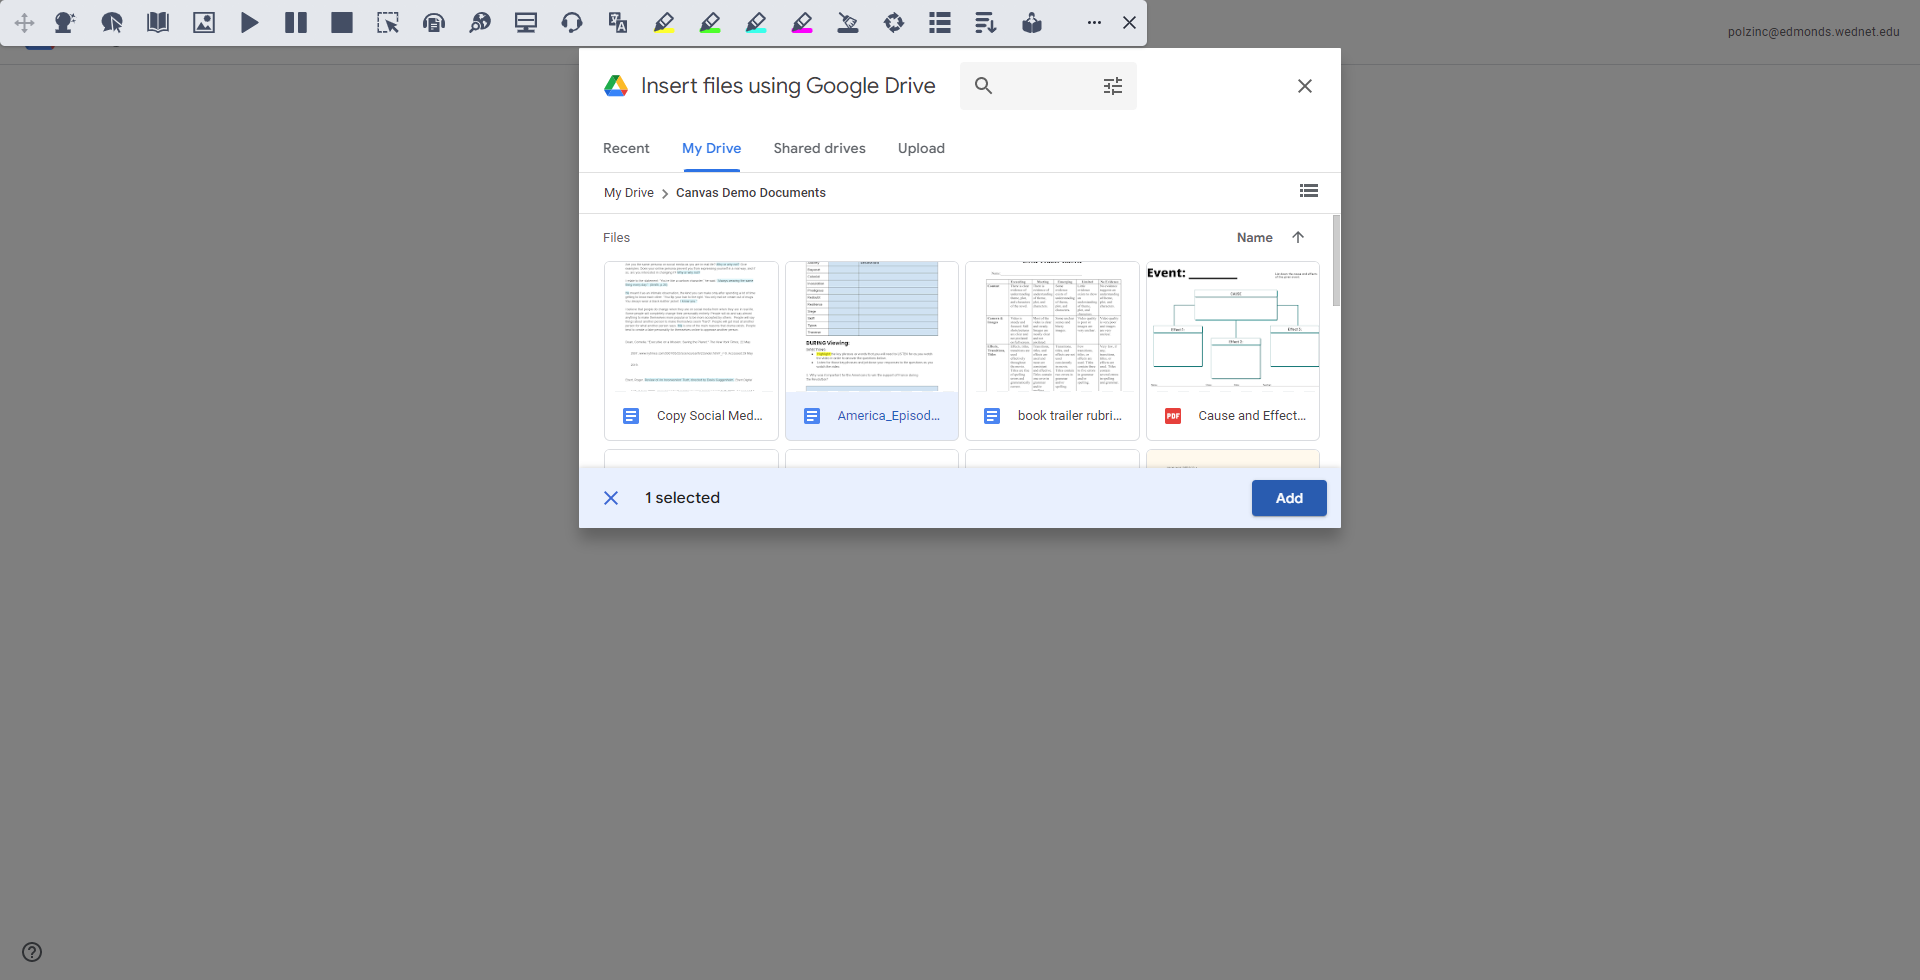Click the last toolbar reading icon

pos(1032,23)
